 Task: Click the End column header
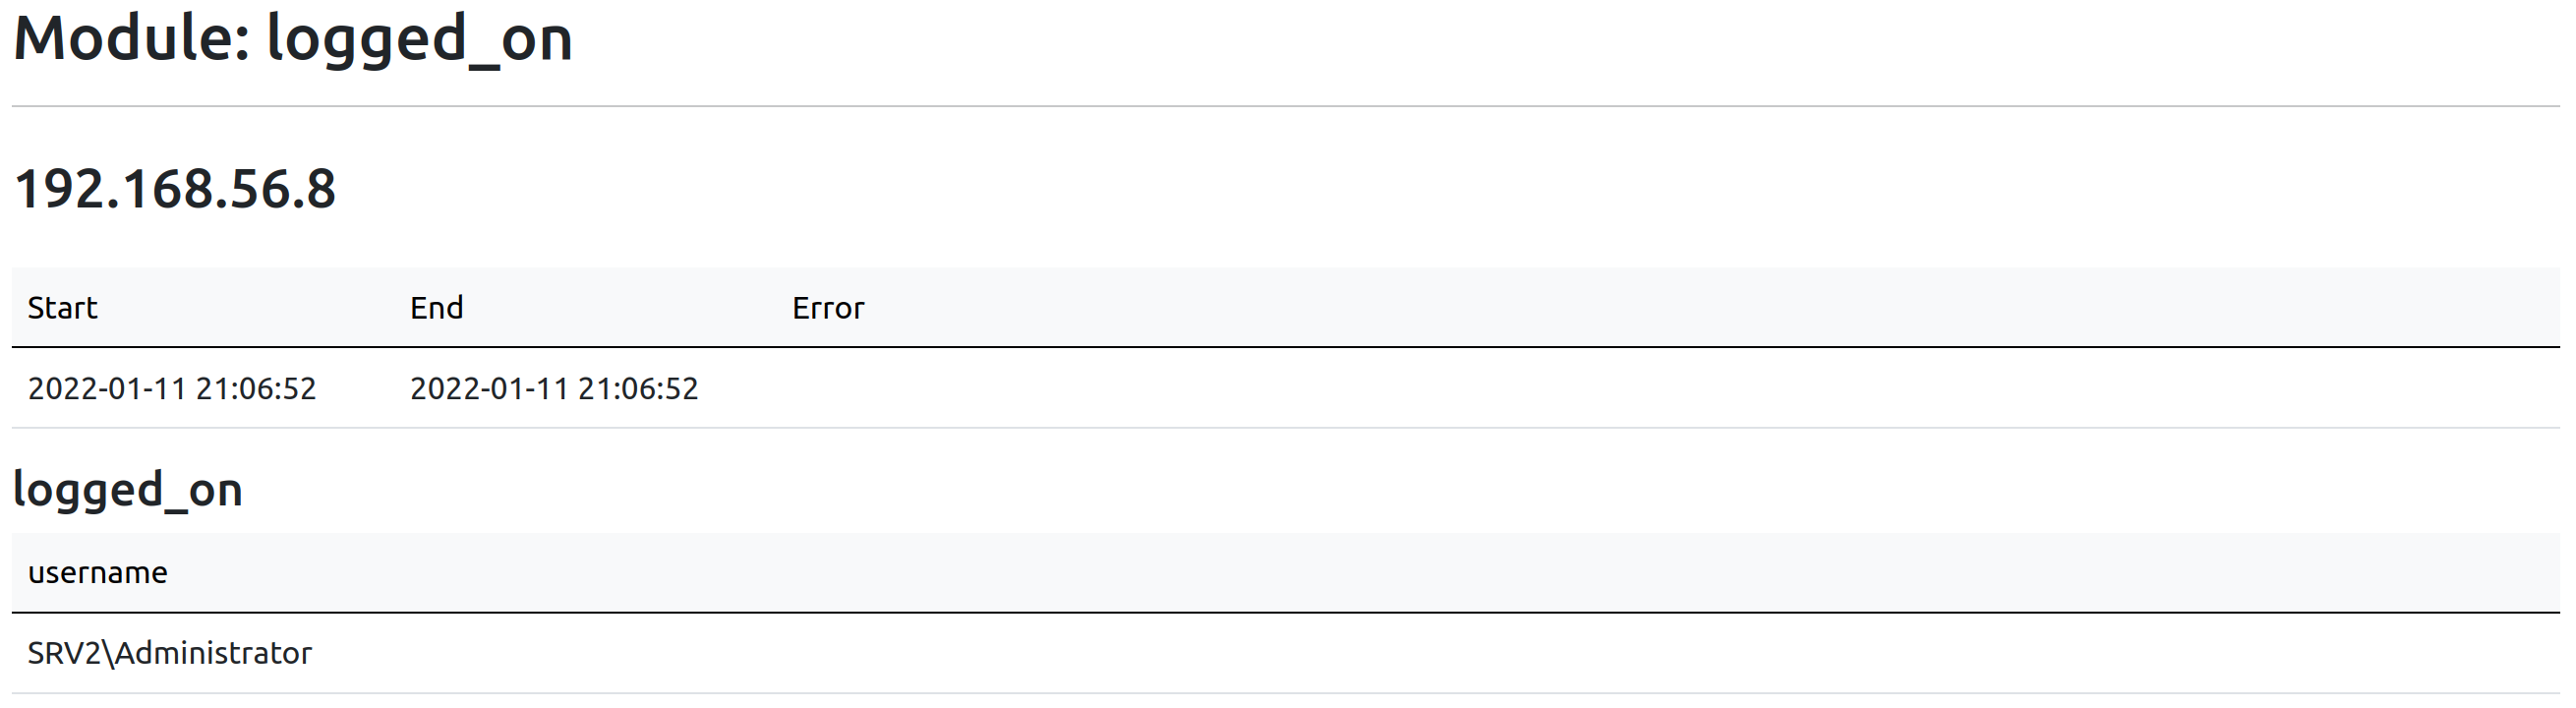pyautogui.click(x=436, y=308)
